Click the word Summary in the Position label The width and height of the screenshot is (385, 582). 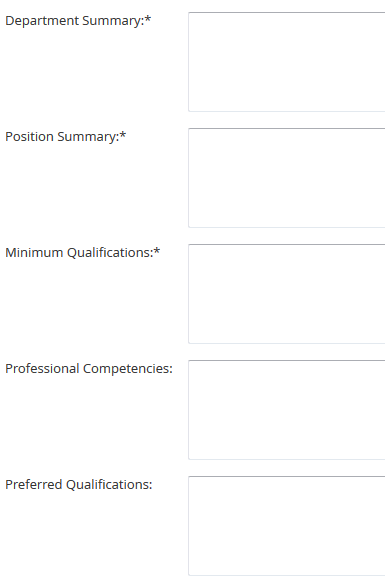[x=88, y=137]
